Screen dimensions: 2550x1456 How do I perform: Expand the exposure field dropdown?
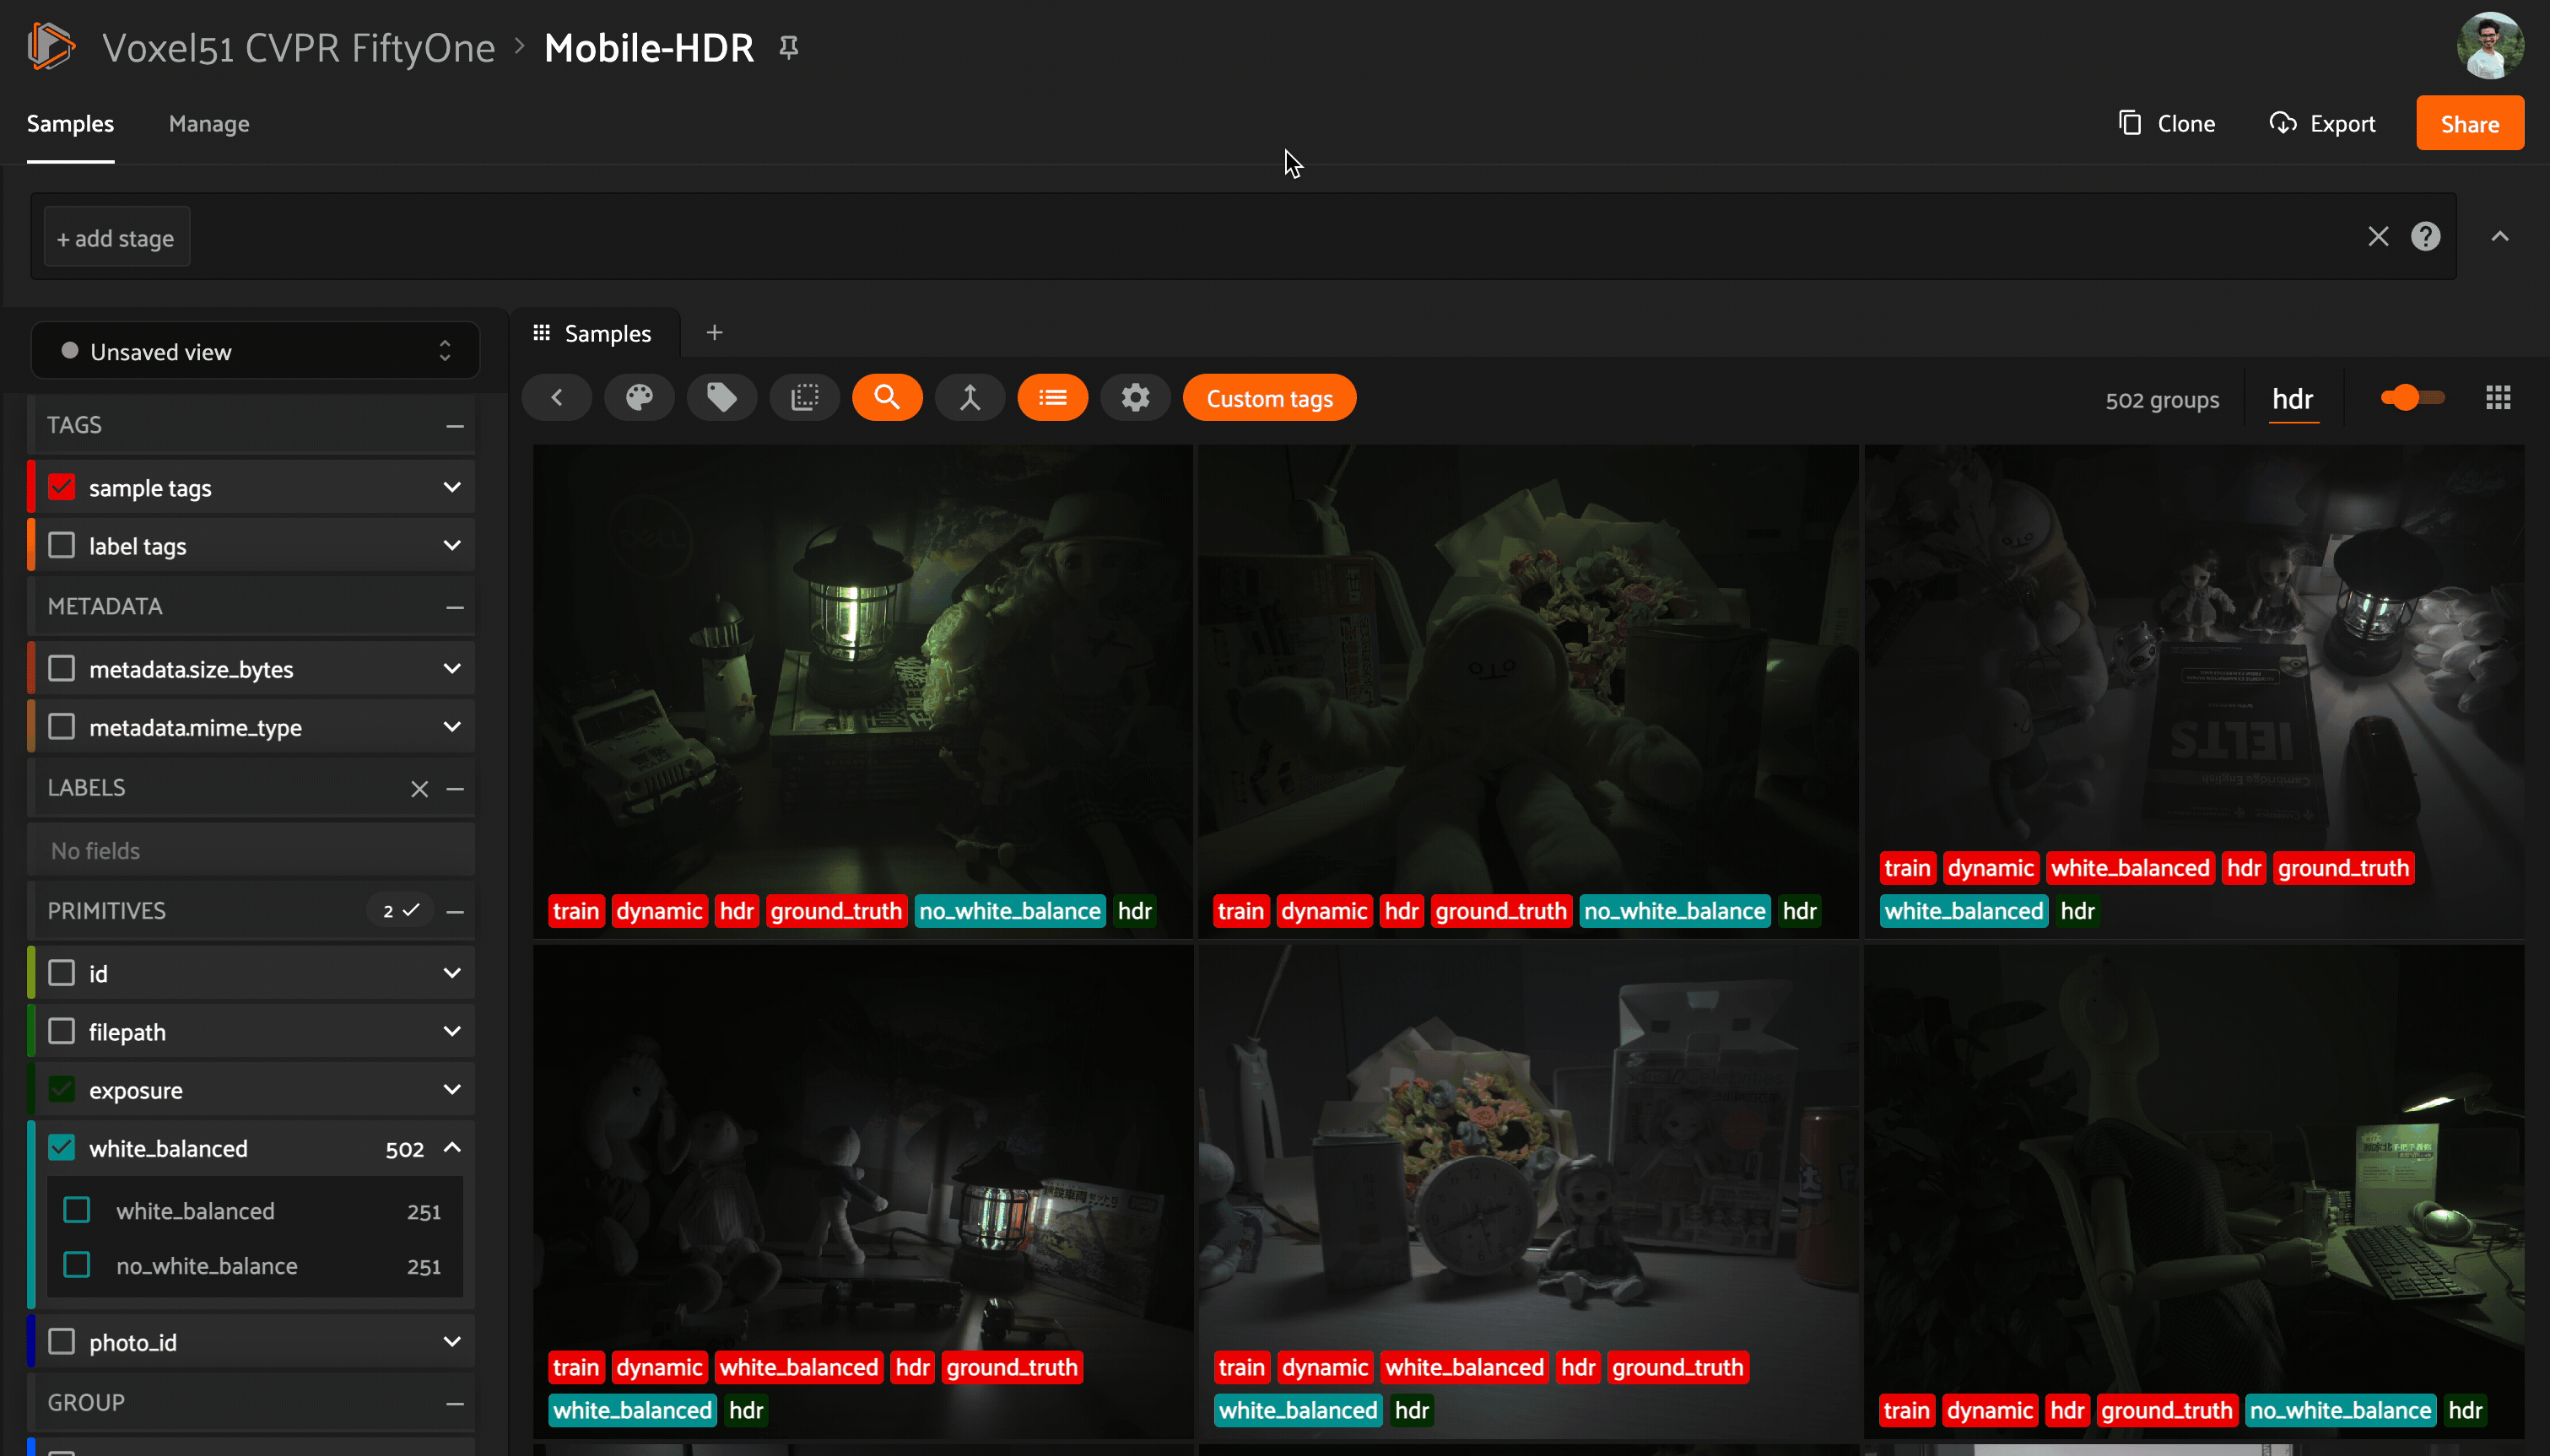tap(452, 1090)
